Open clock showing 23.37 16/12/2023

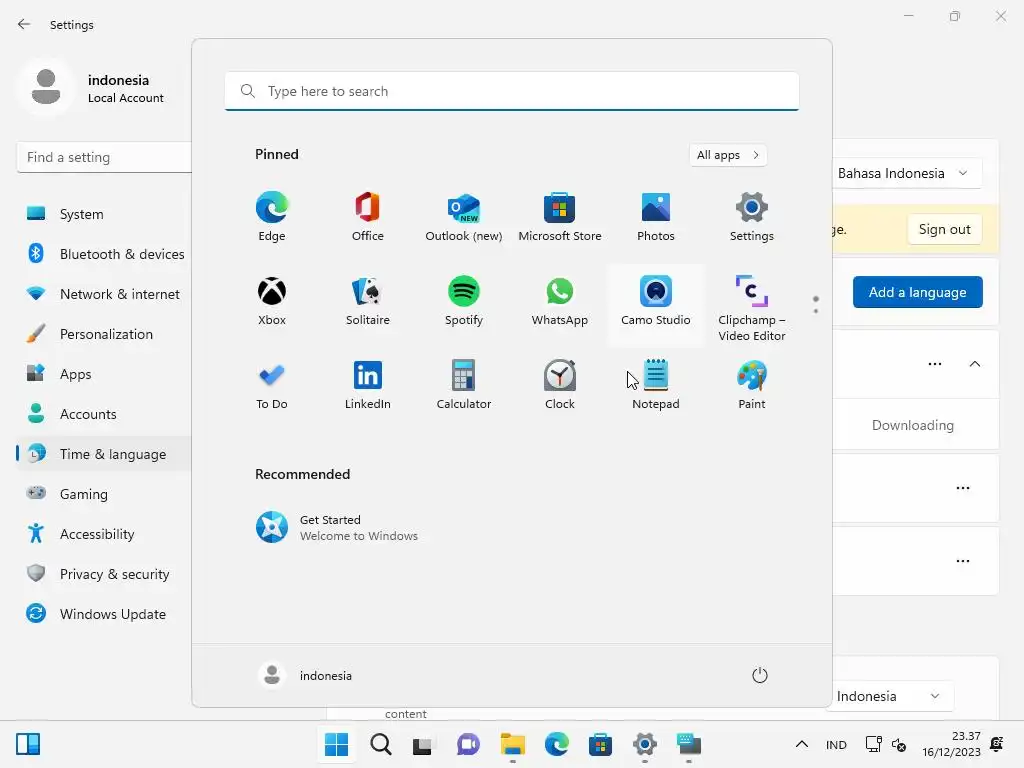(x=951, y=744)
